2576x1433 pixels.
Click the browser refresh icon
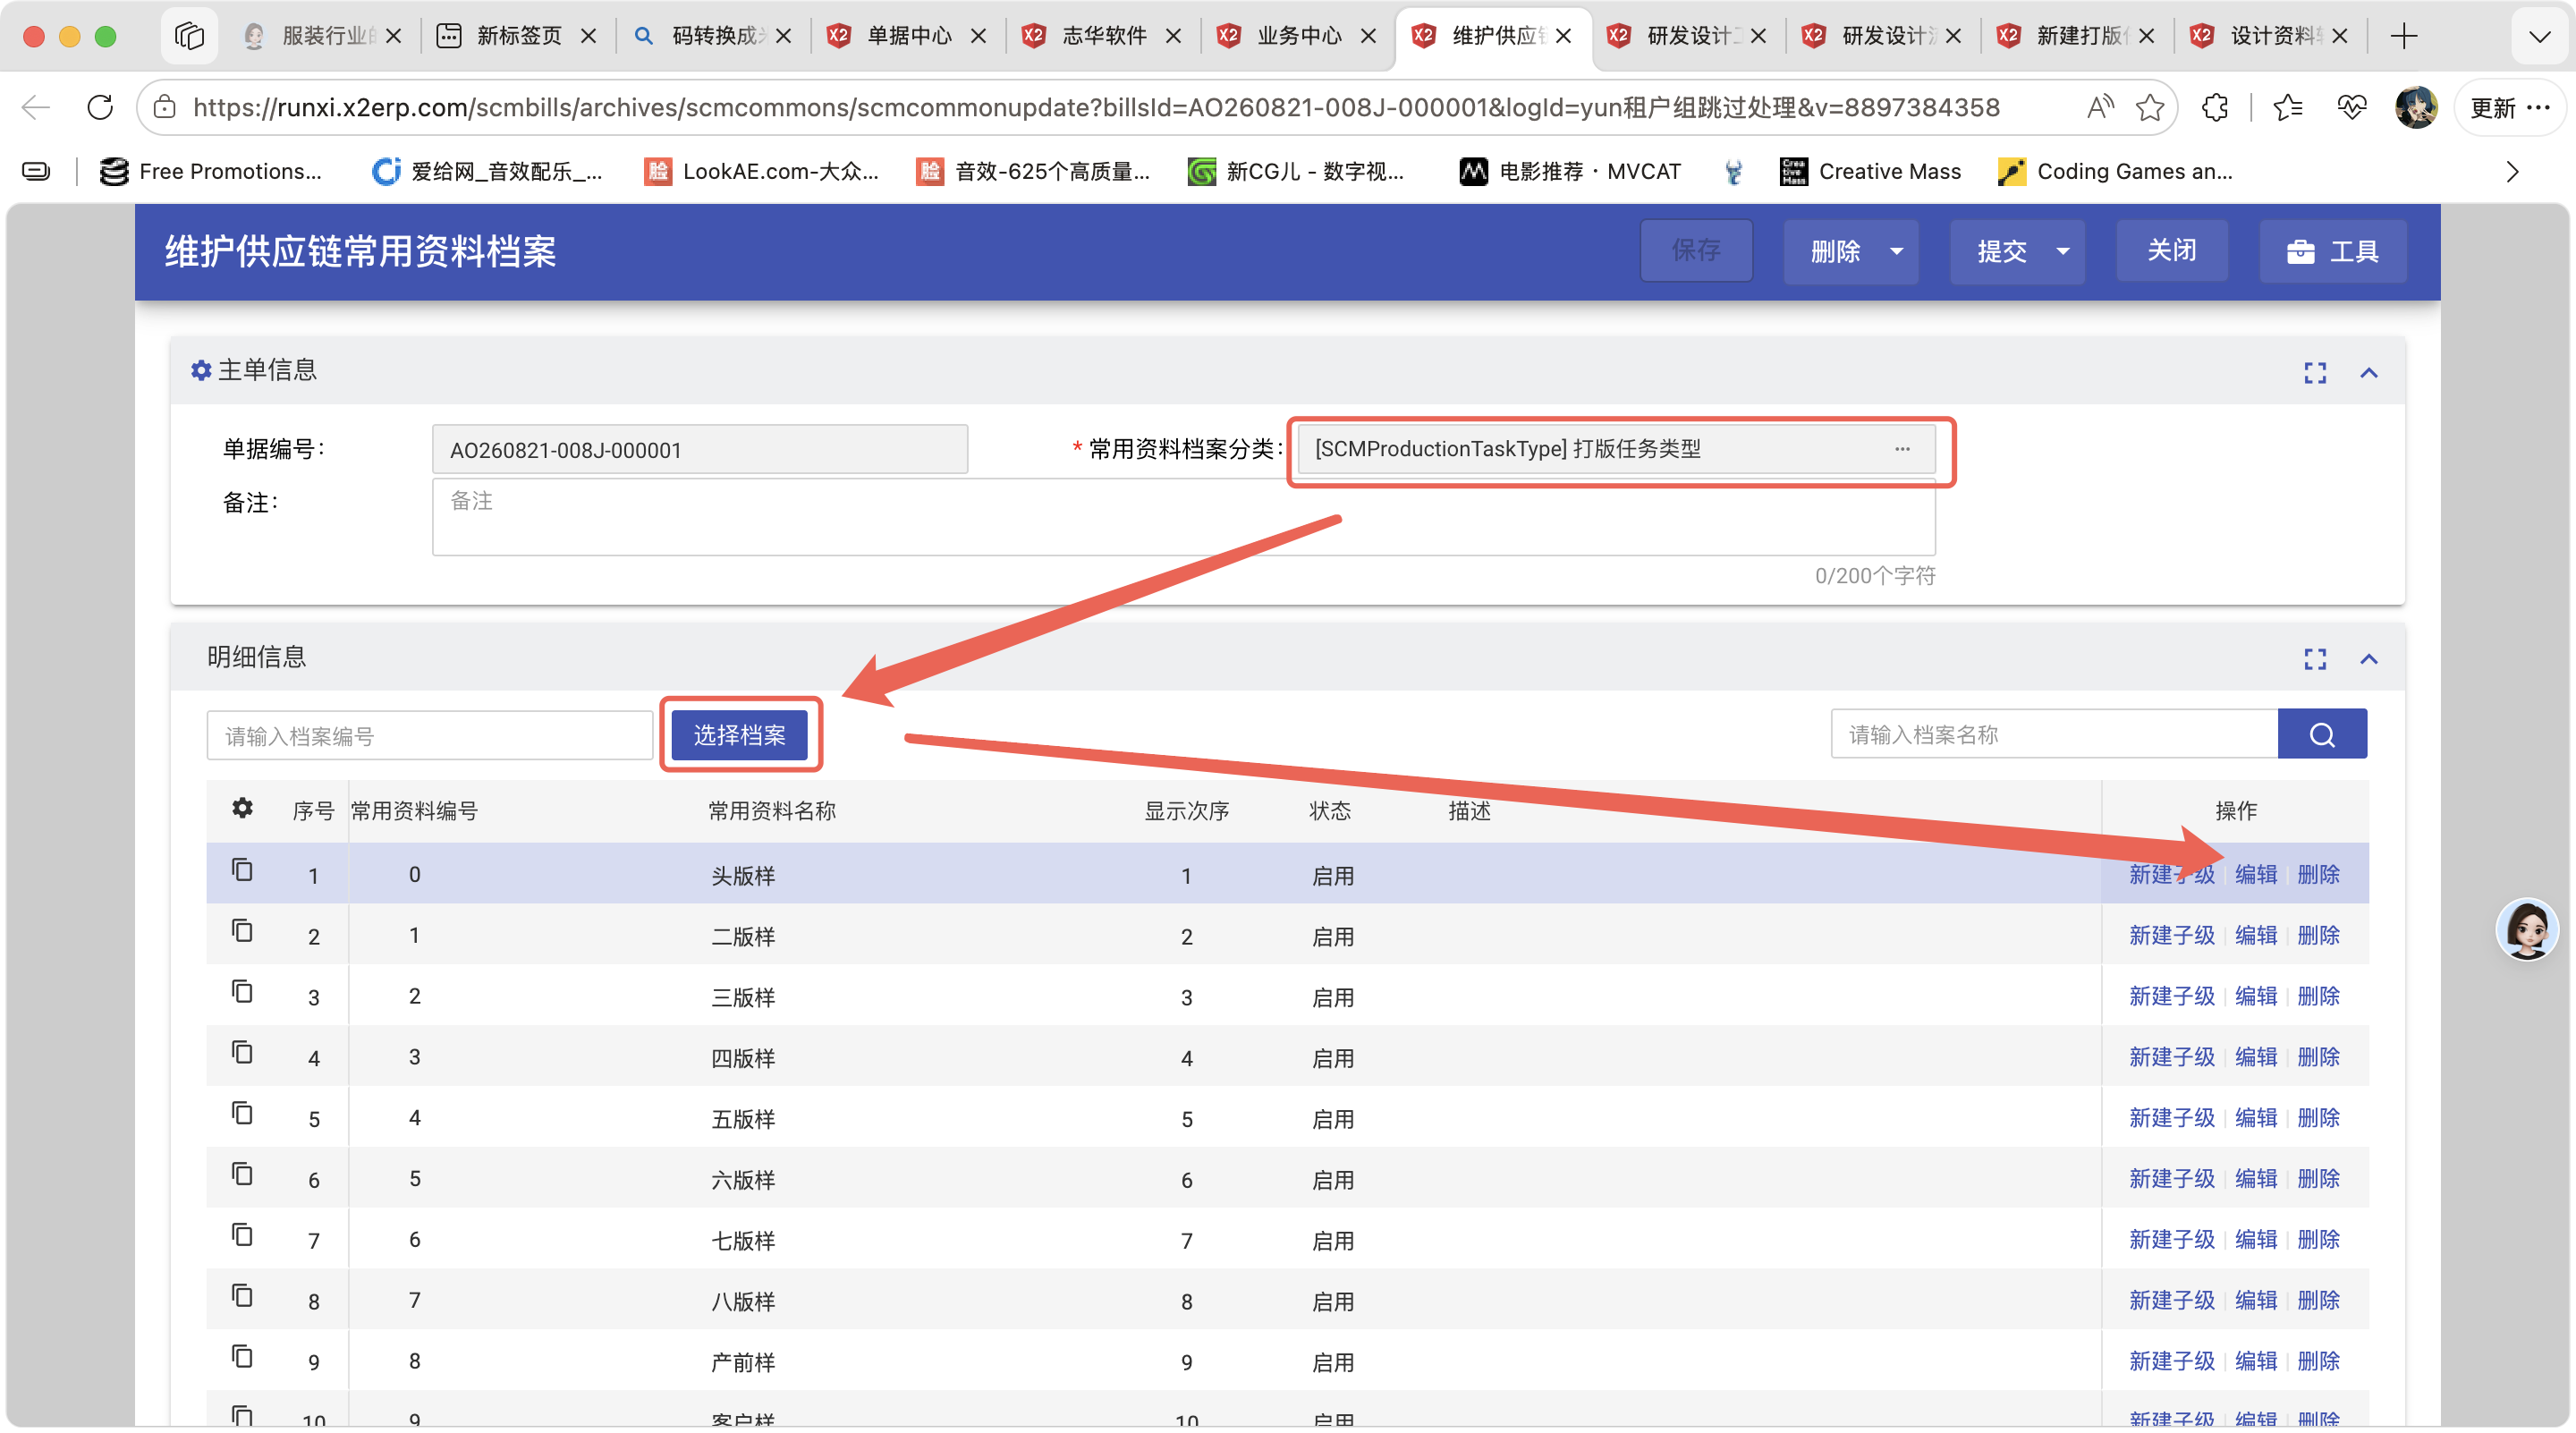pyautogui.click(x=100, y=107)
